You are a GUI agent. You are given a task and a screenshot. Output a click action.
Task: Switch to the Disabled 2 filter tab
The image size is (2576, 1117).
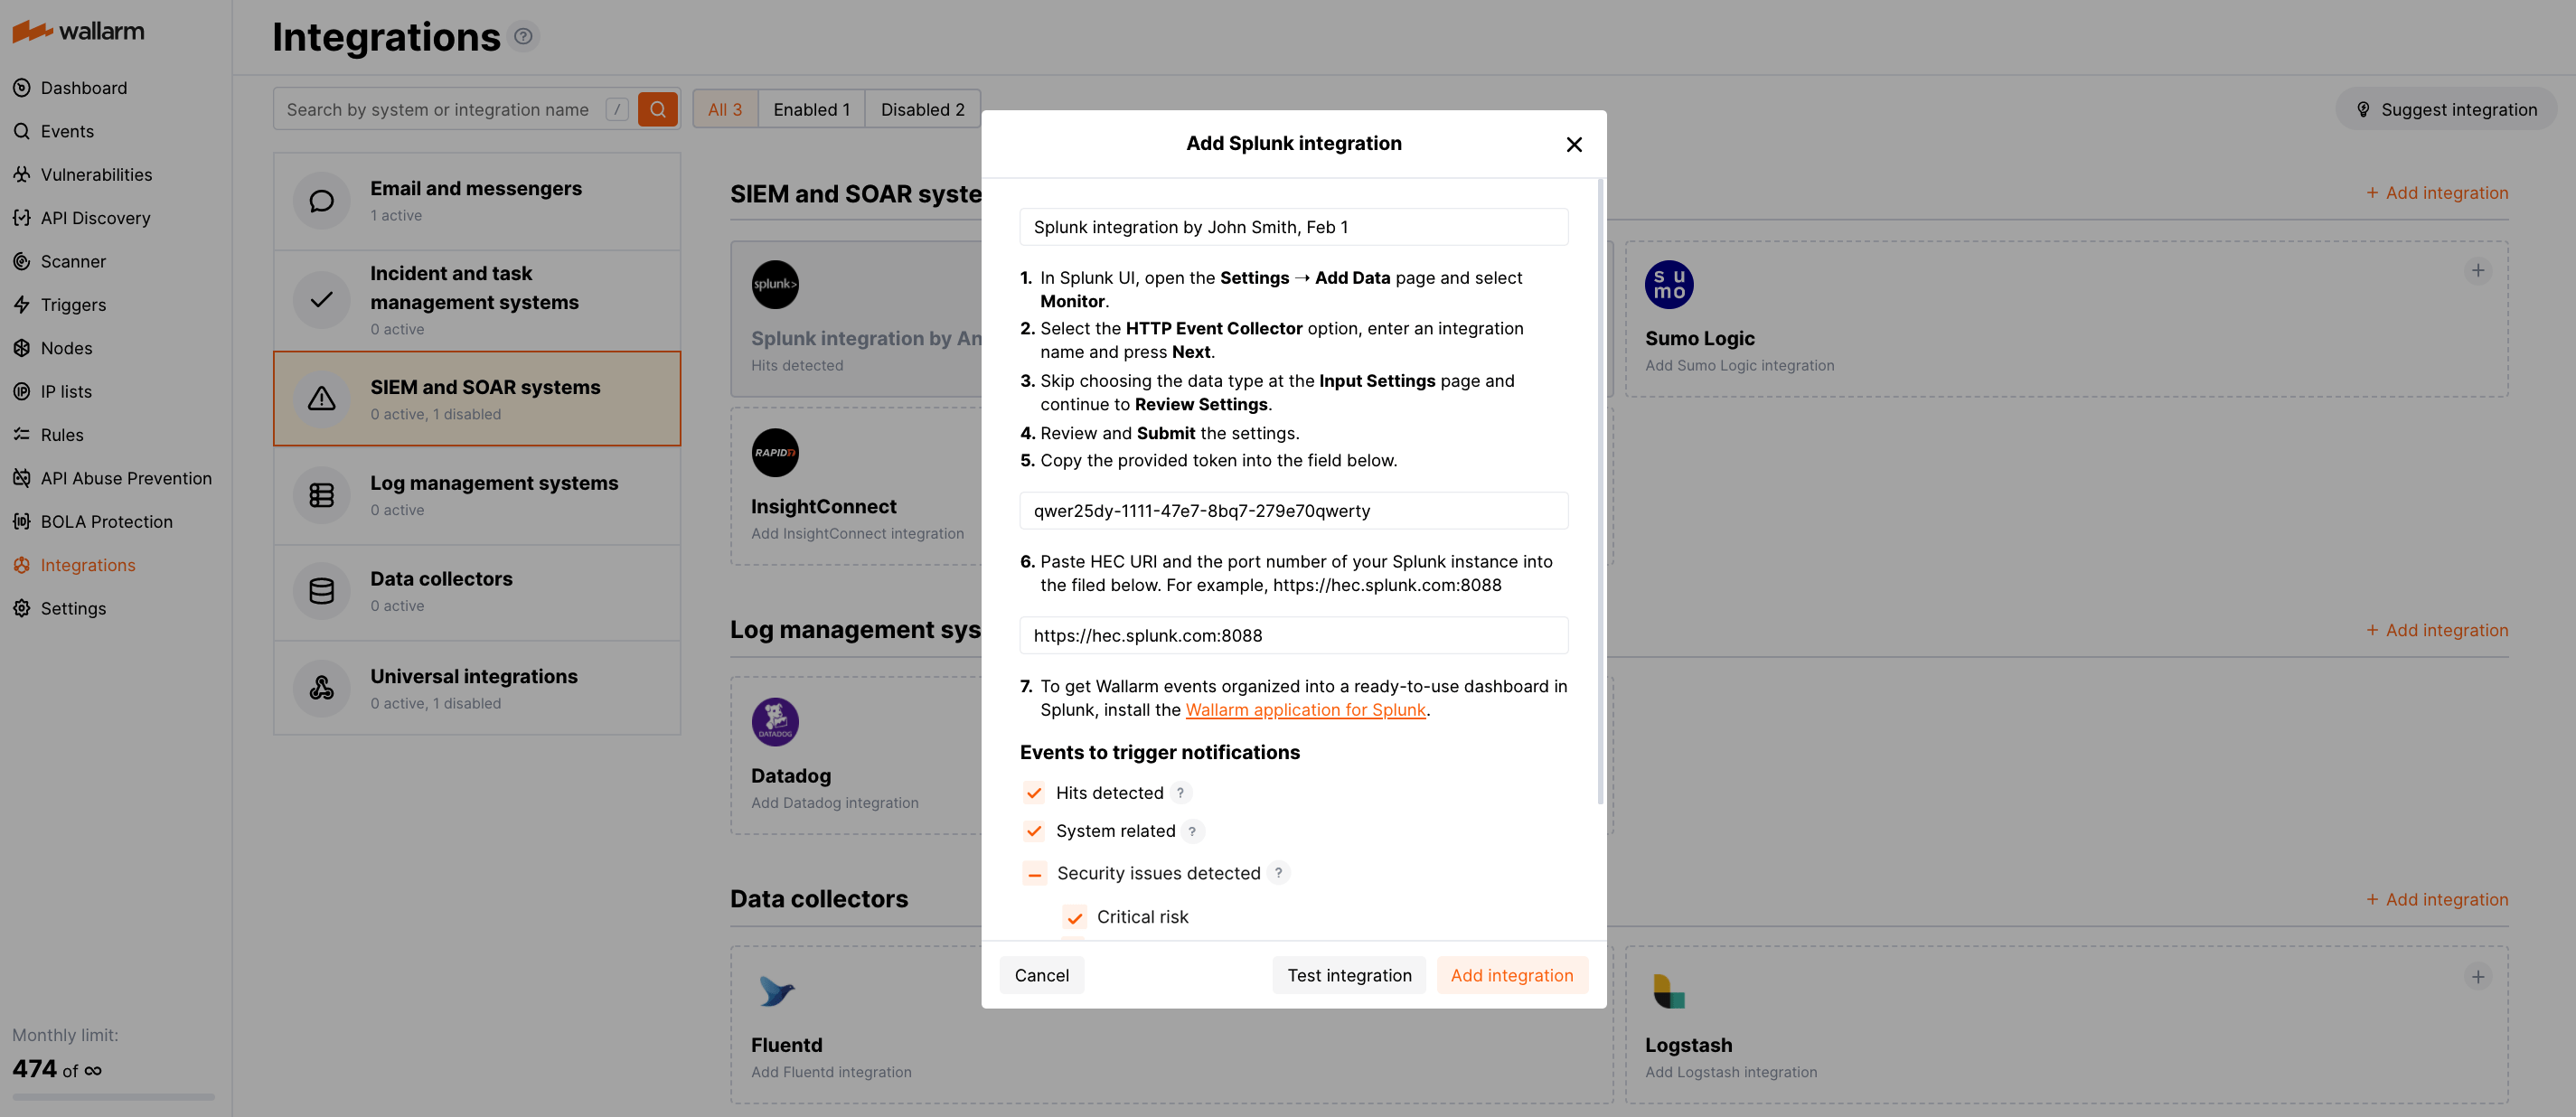(921, 109)
